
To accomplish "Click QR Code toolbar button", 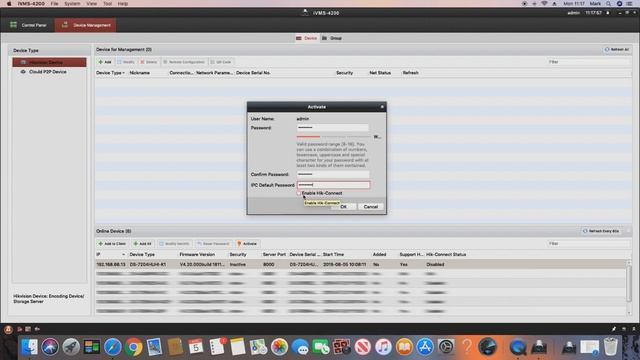I will (221, 62).
